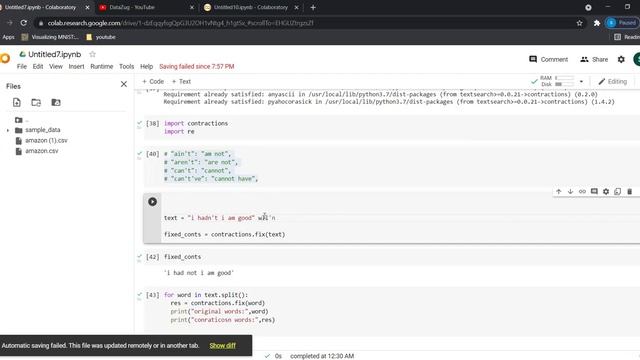
Task: Upload file icon in Files panel
Action: [17, 102]
